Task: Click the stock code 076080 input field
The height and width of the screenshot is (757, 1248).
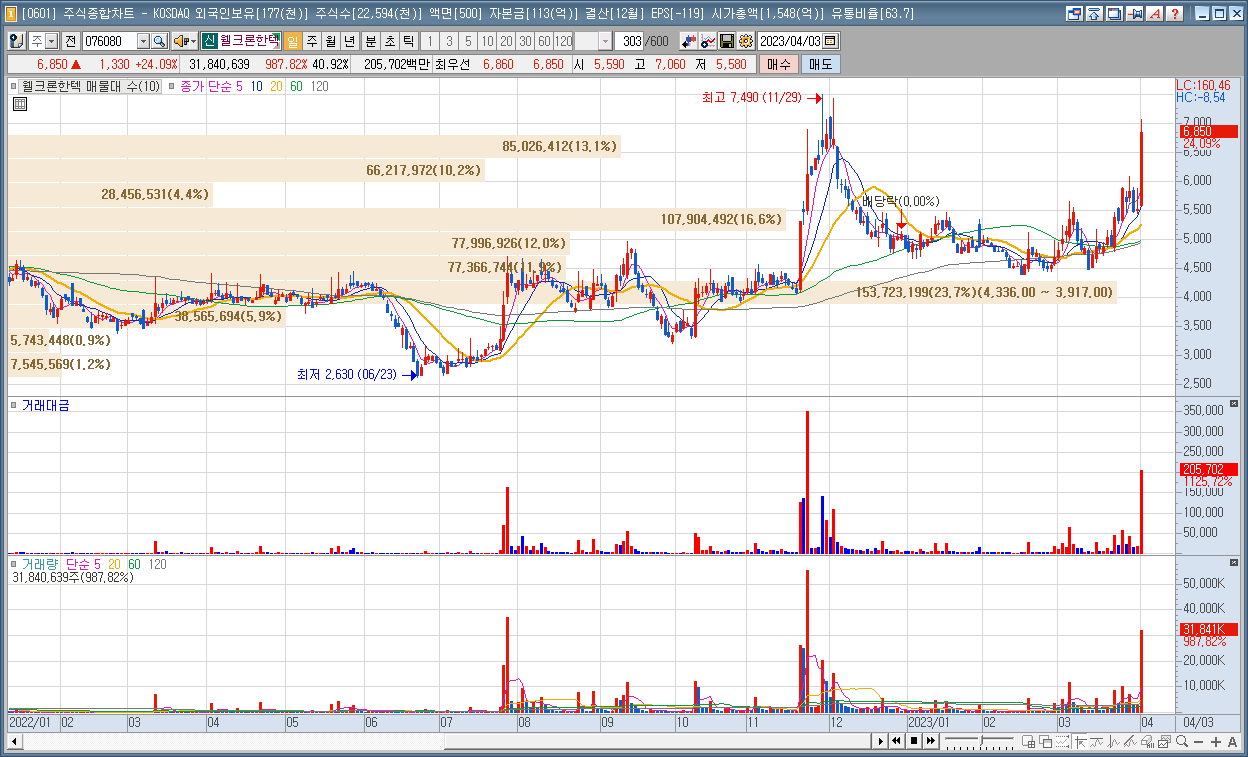Action: [109, 41]
